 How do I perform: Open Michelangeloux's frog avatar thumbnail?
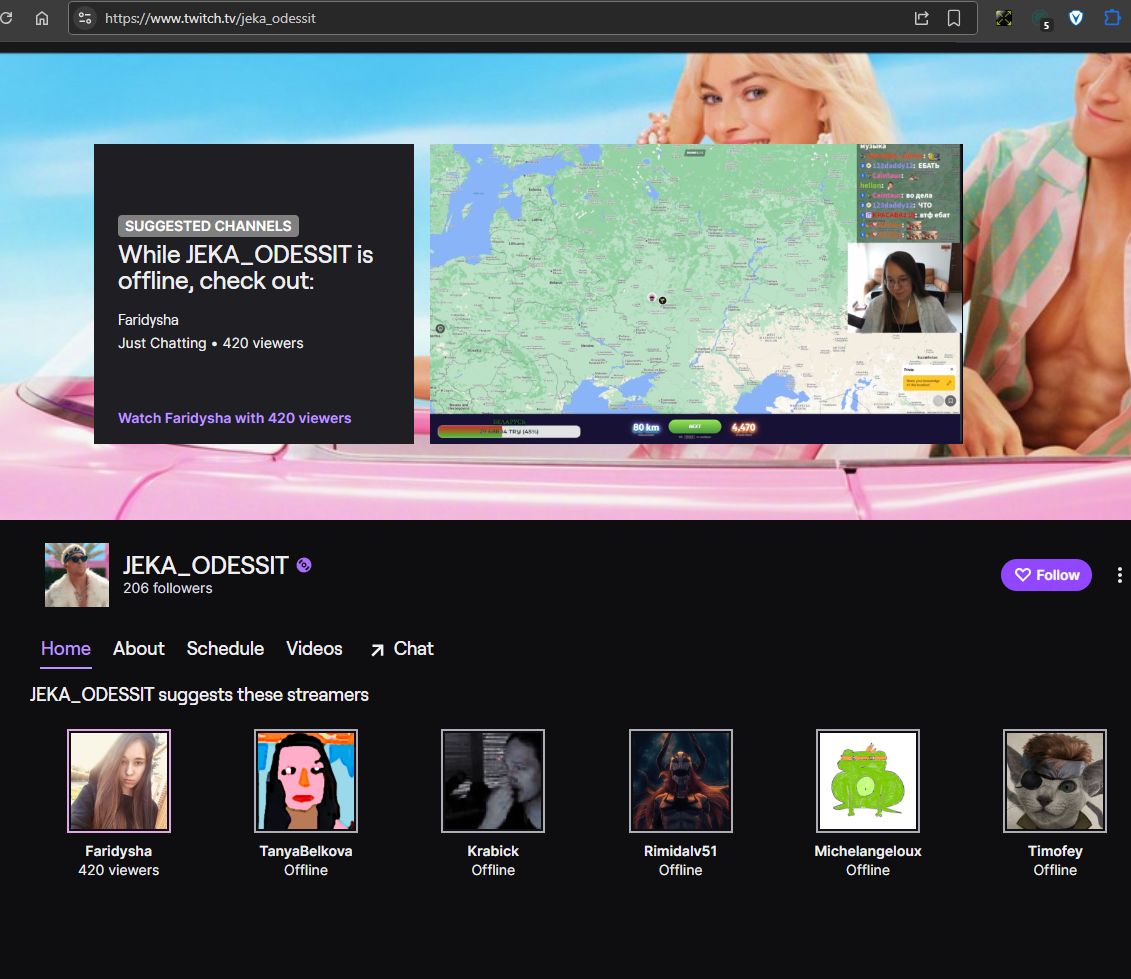tap(868, 781)
